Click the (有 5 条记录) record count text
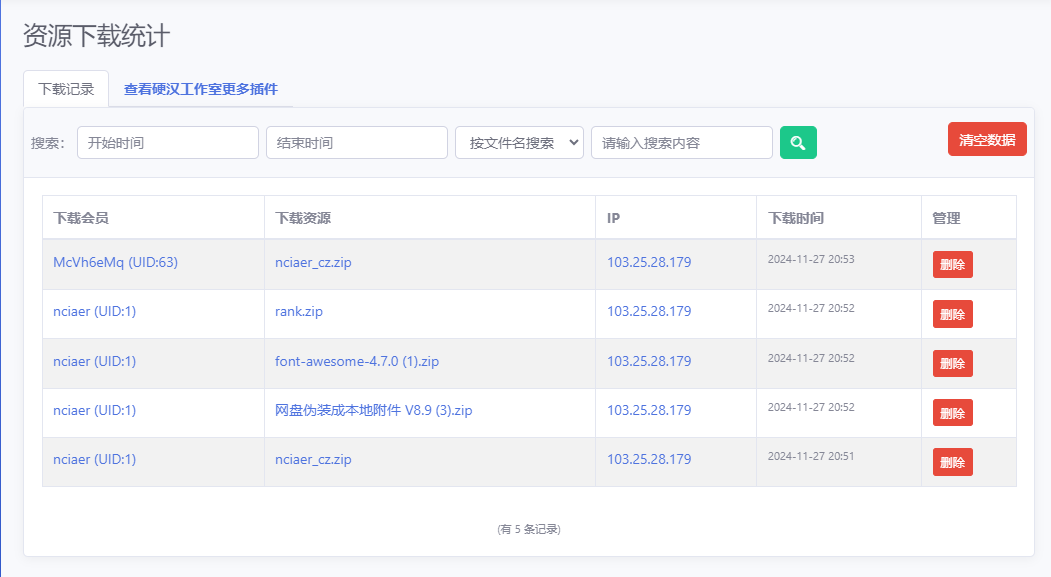 coord(529,529)
